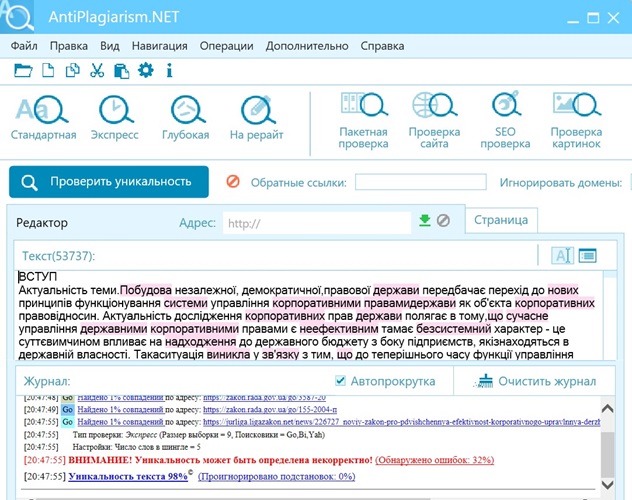Run the Экспресс check

(x=114, y=118)
